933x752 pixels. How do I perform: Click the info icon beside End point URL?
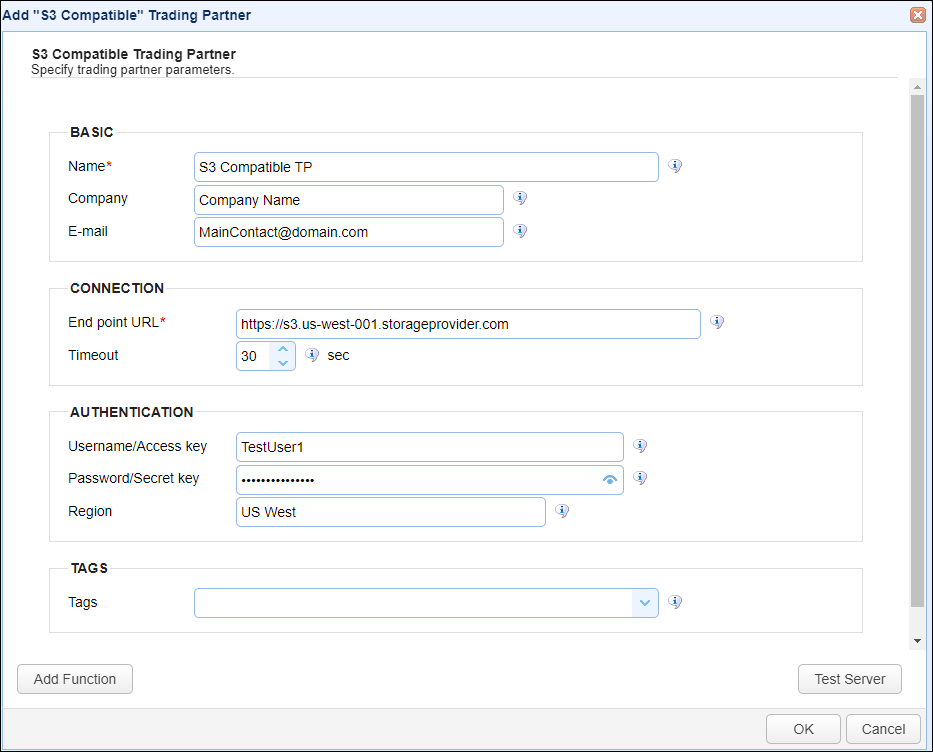[x=717, y=322]
